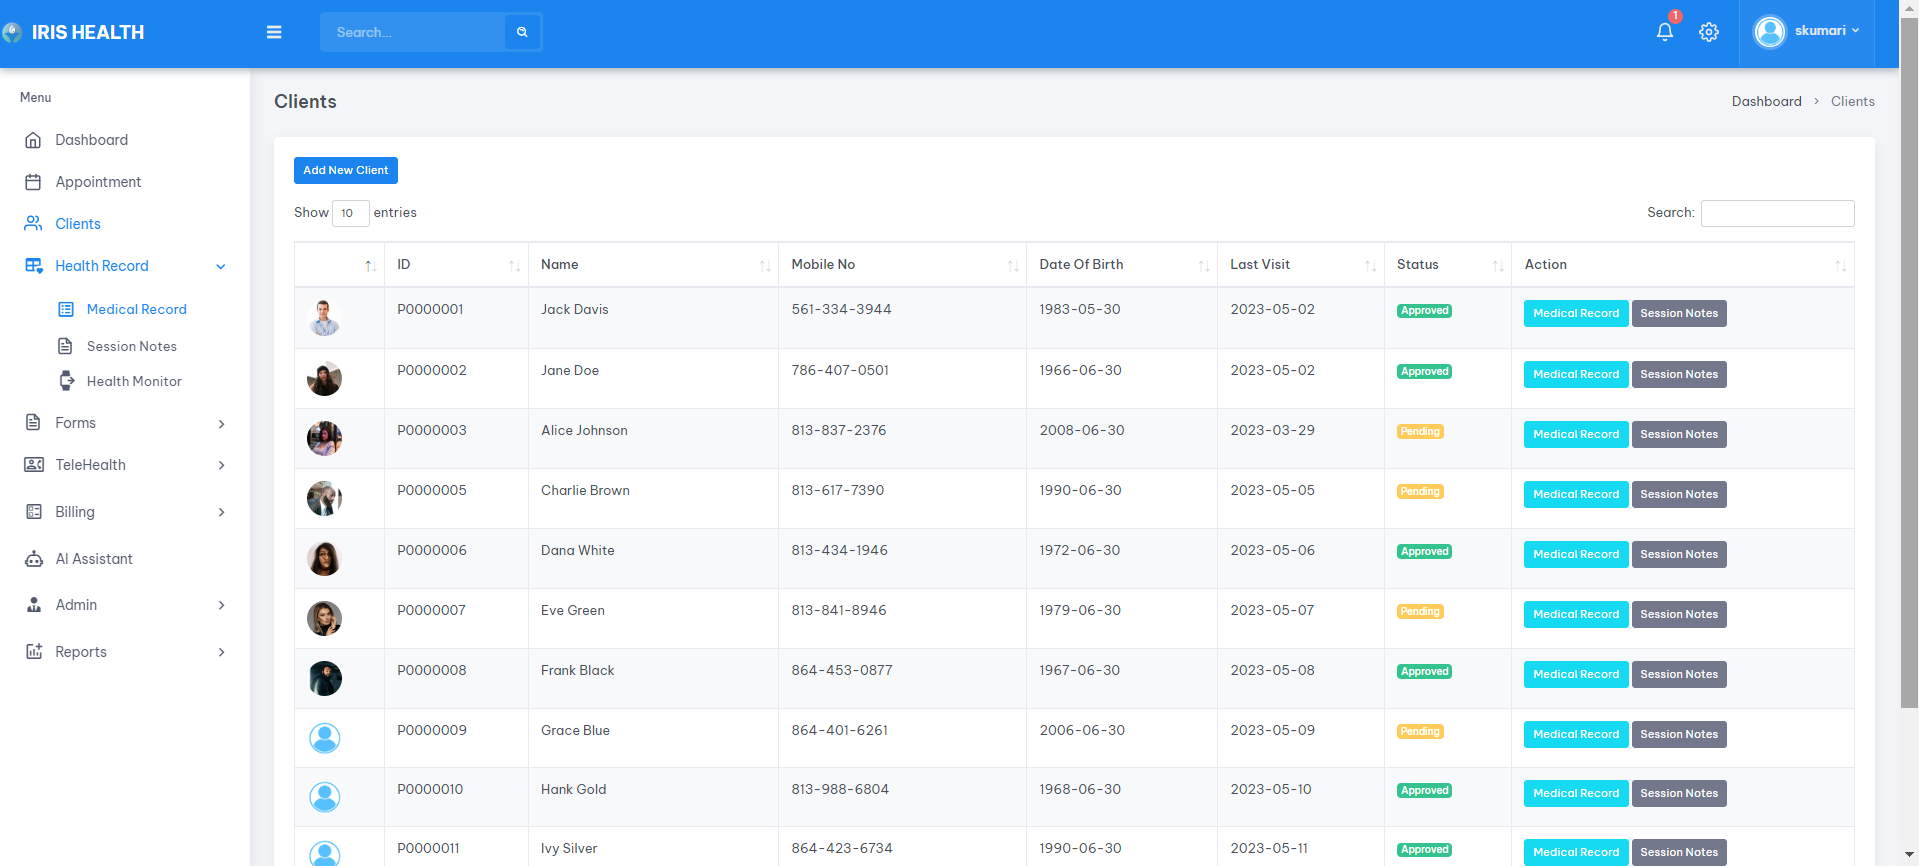The height and width of the screenshot is (866, 1919).
Task: Sort table by Date Of Birth
Action: click(x=1122, y=265)
